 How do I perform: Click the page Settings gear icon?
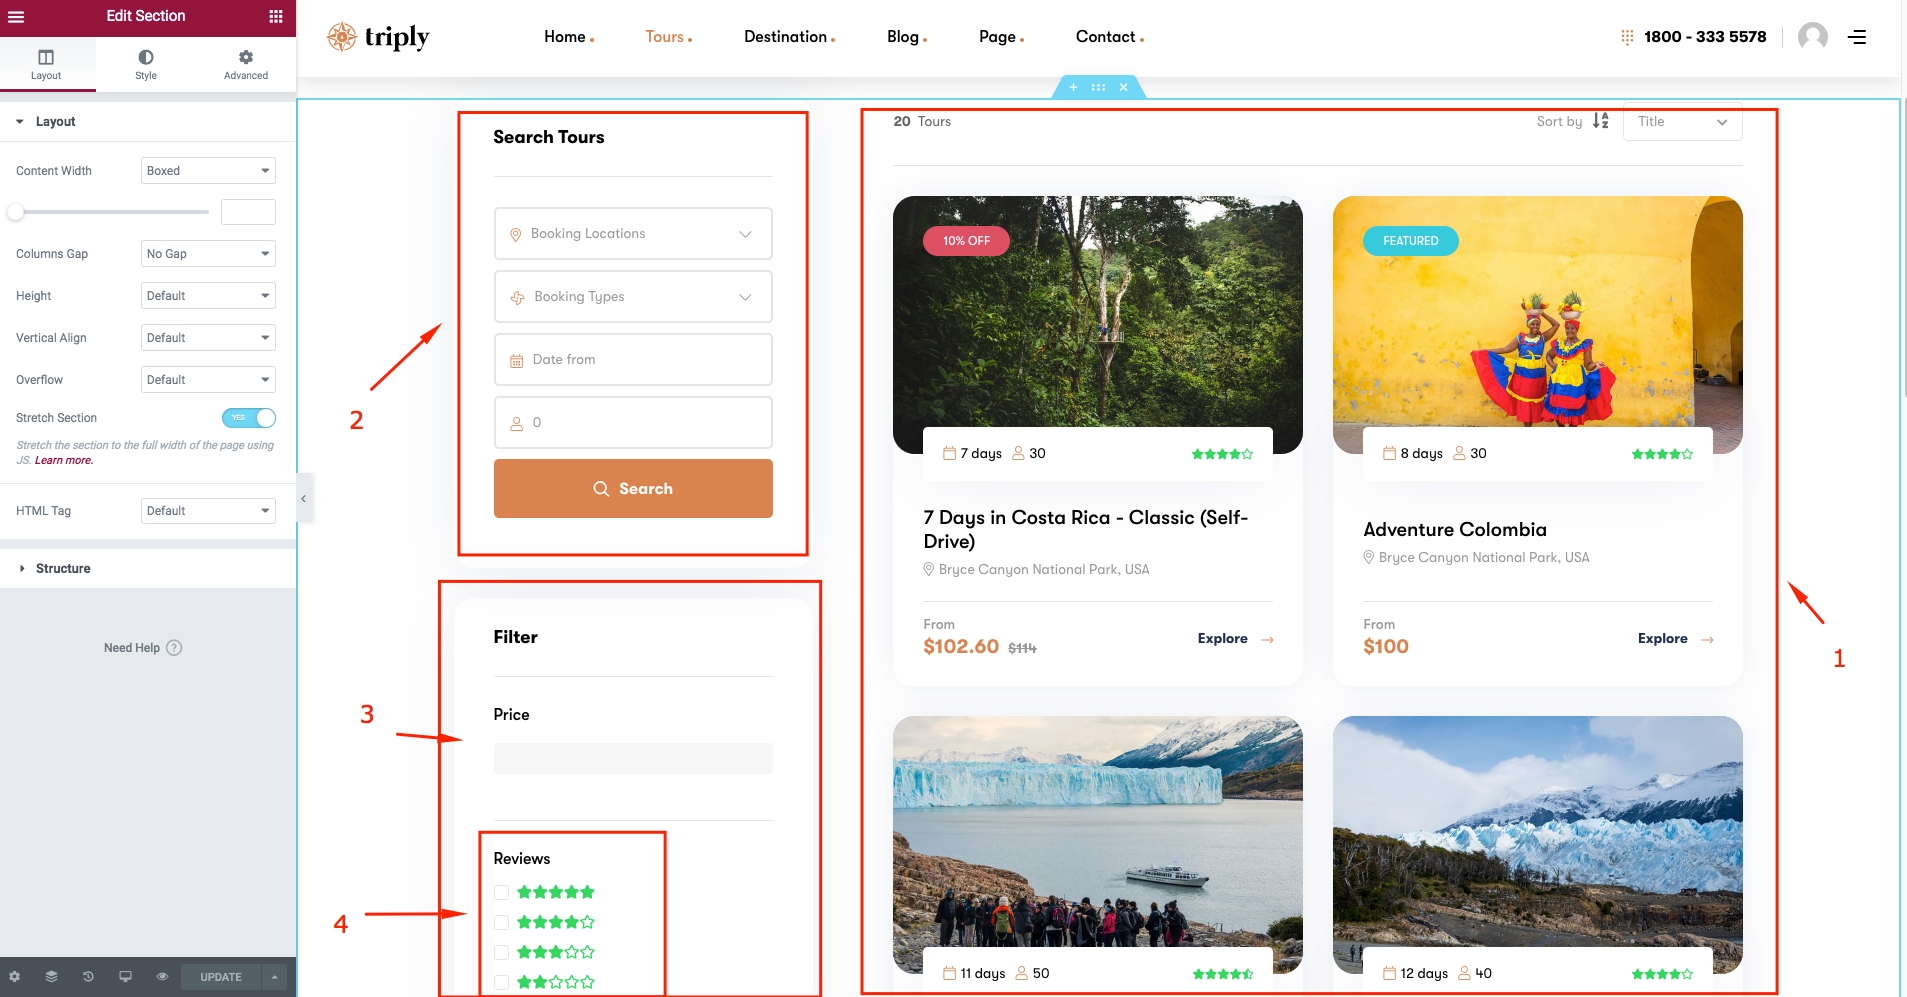point(14,977)
